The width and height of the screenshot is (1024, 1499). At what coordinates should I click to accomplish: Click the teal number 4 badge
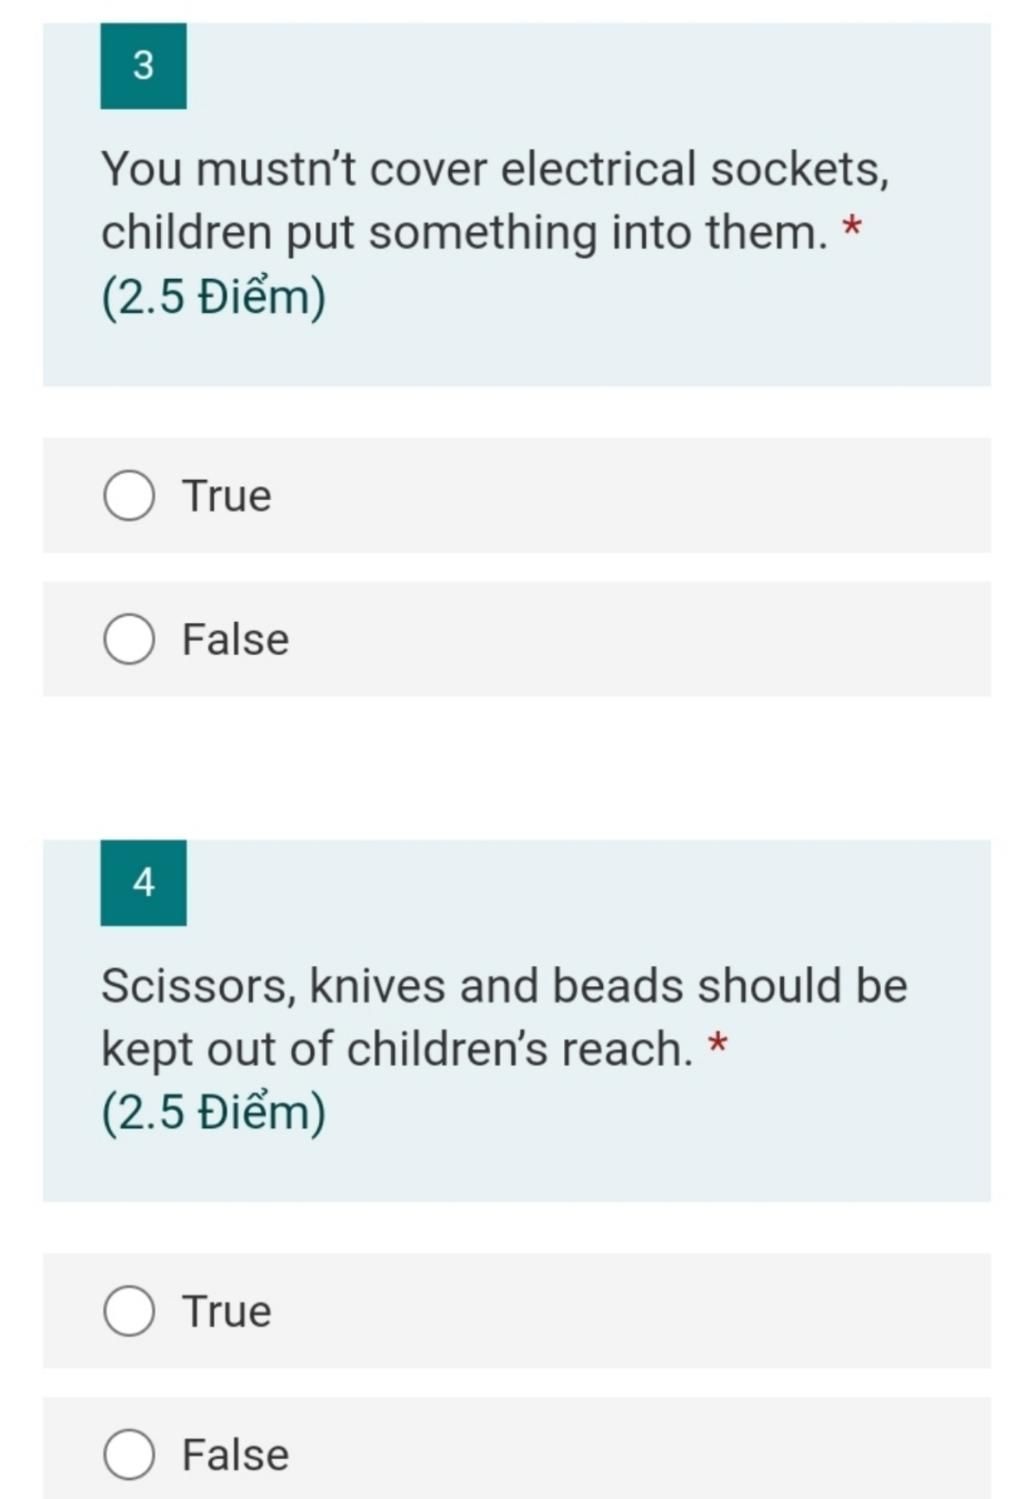143,883
